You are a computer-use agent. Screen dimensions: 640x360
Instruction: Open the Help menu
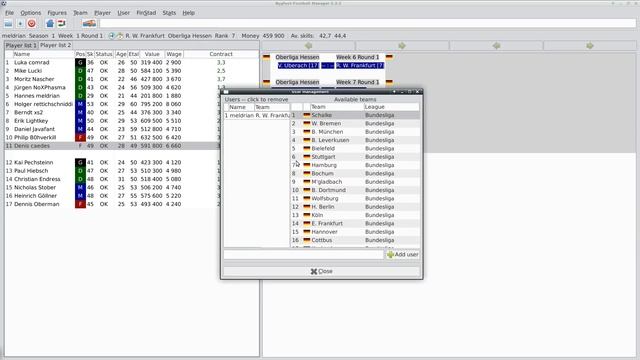click(188, 13)
